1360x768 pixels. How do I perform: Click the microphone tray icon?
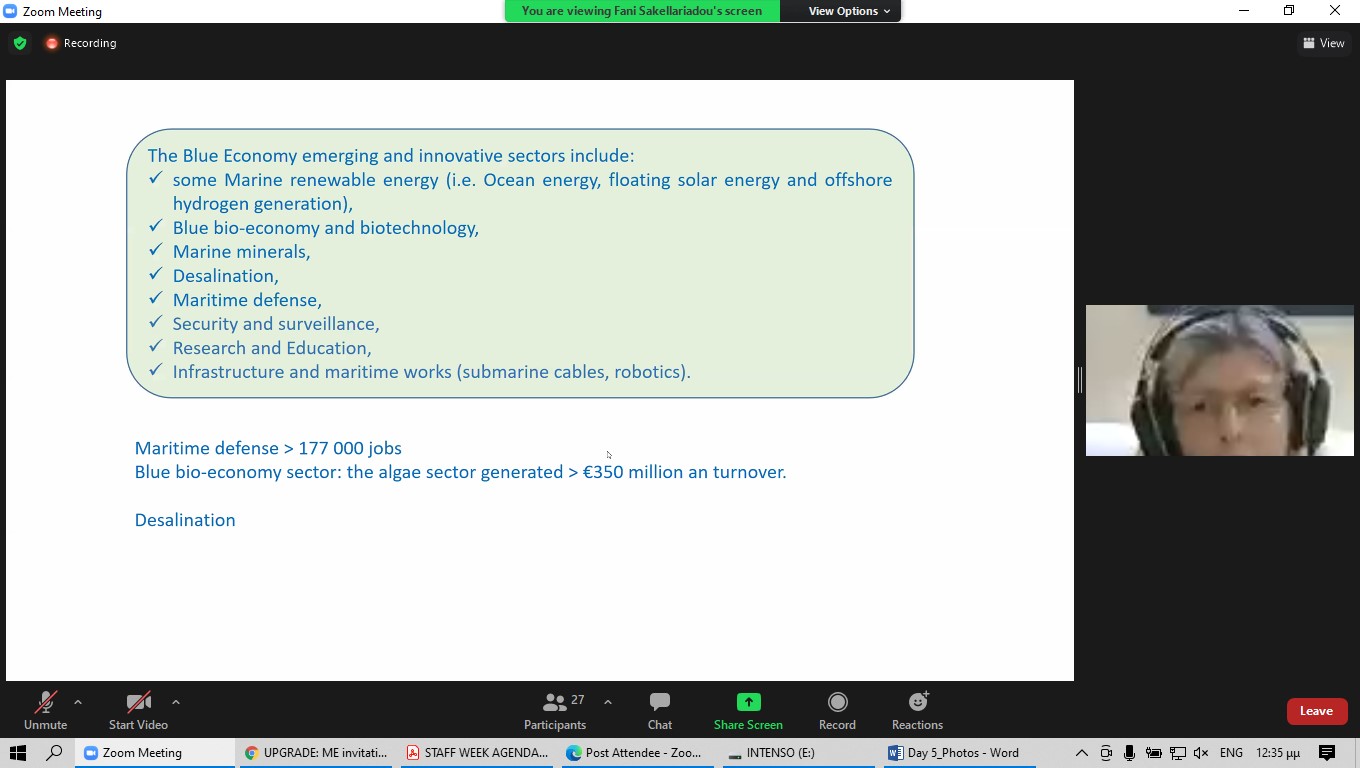pyautogui.click(x=1129, y=753)
